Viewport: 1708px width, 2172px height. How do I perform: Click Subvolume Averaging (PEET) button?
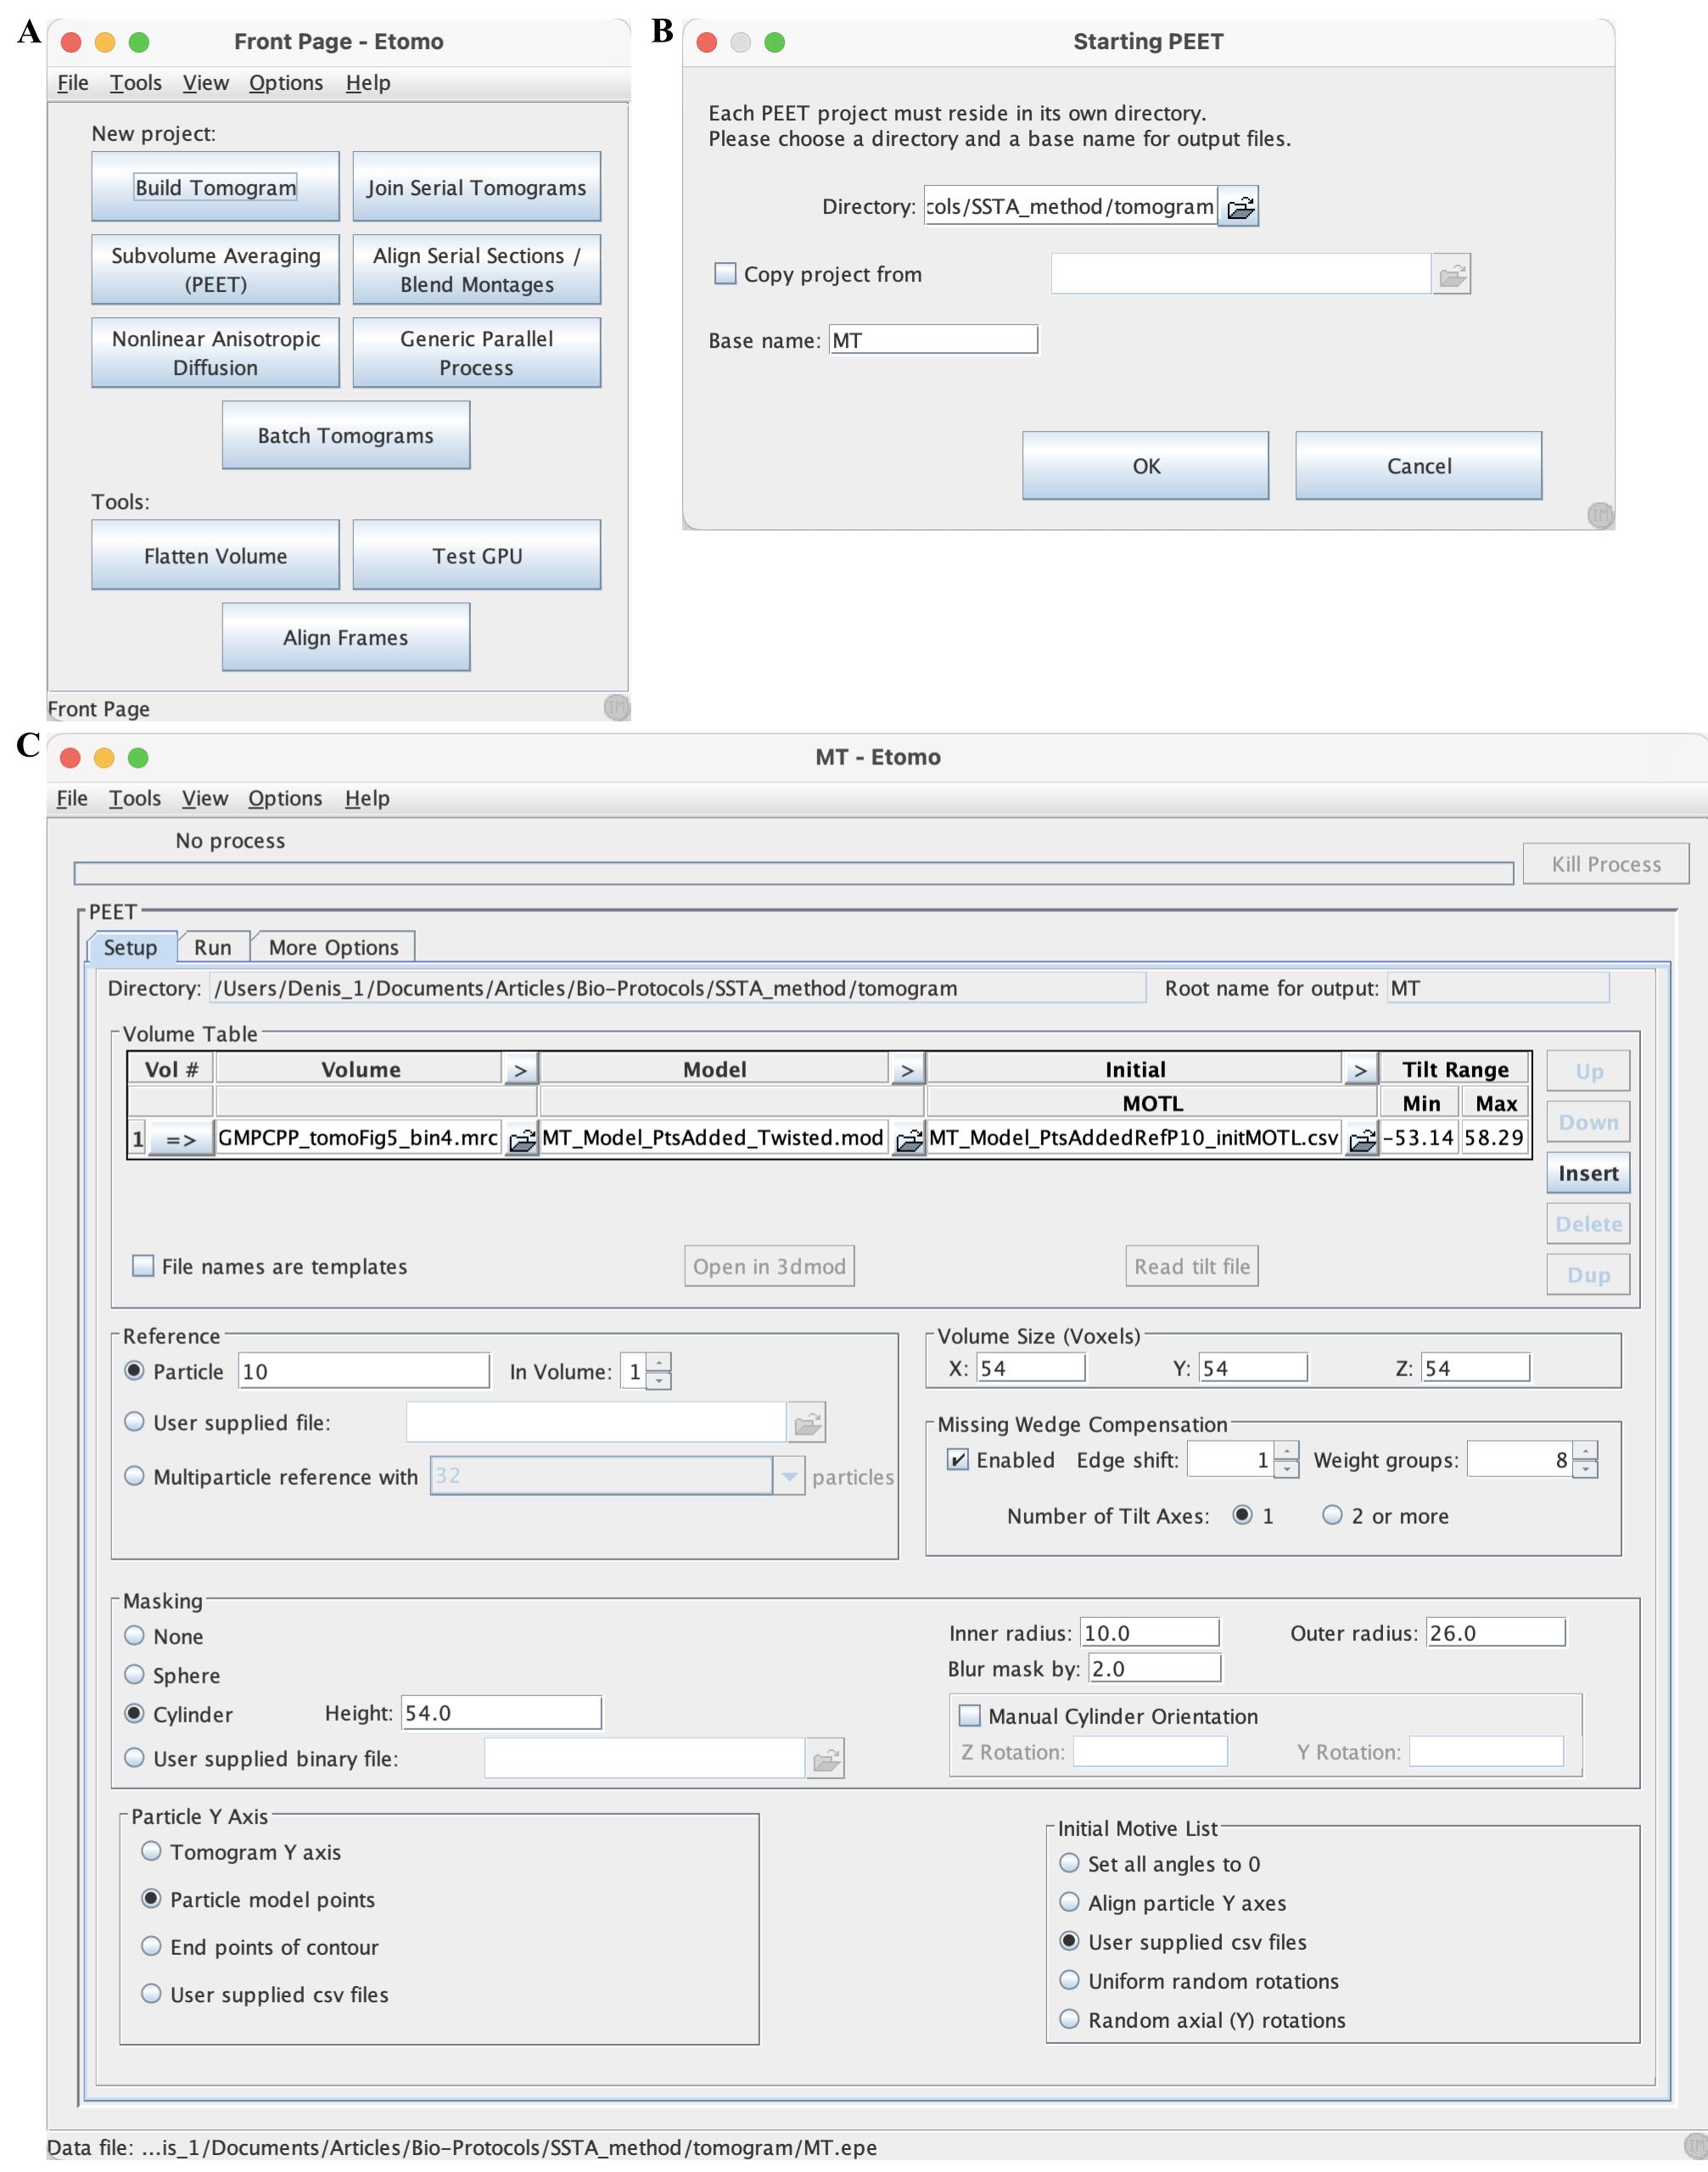(x=216, y=269)
